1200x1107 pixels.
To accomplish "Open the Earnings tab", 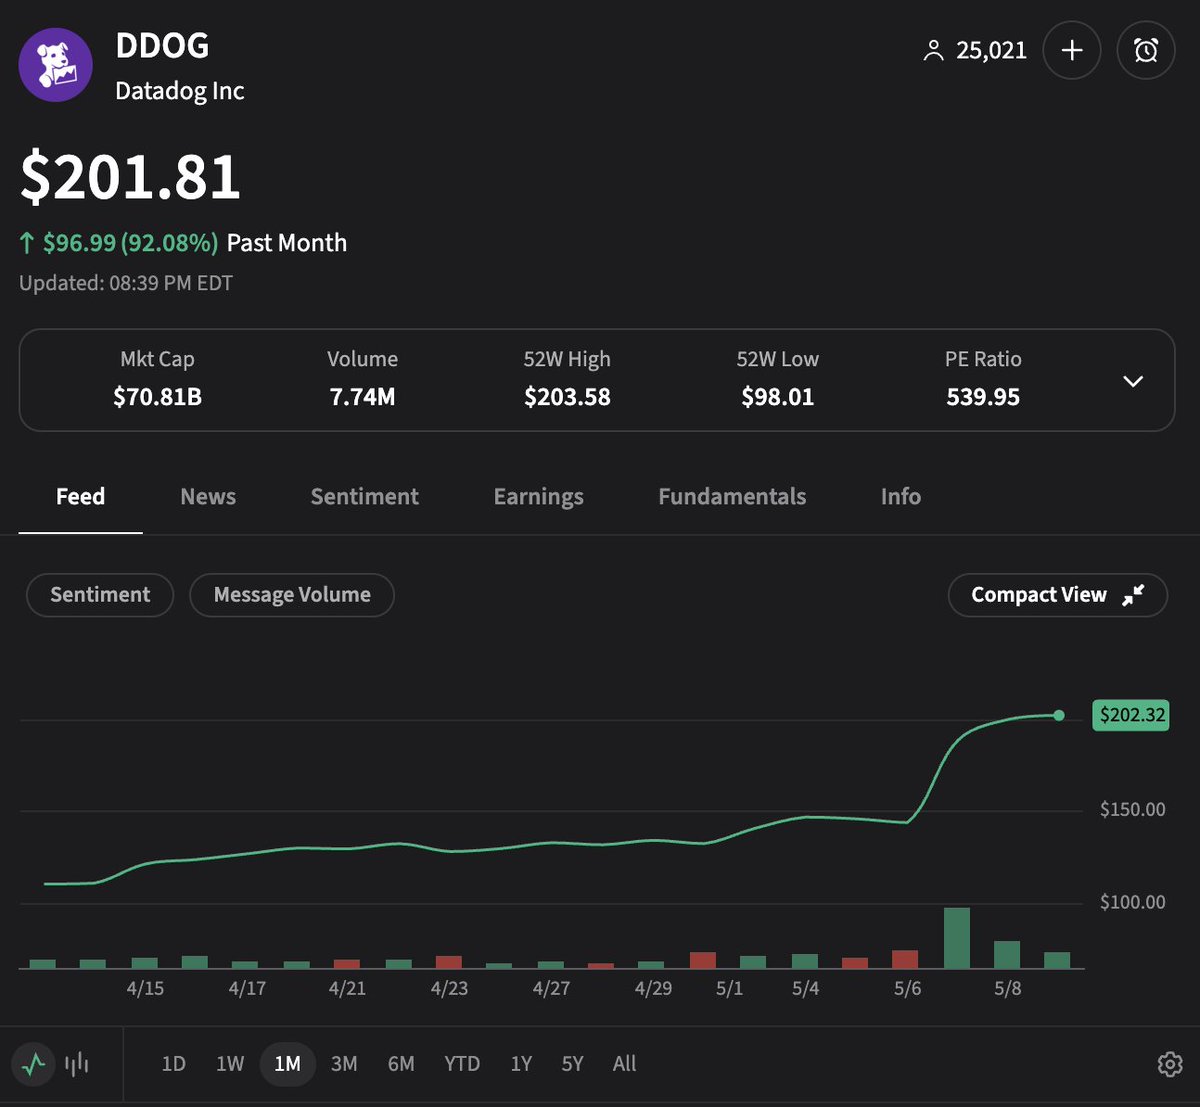I will (x=539, y=497).
